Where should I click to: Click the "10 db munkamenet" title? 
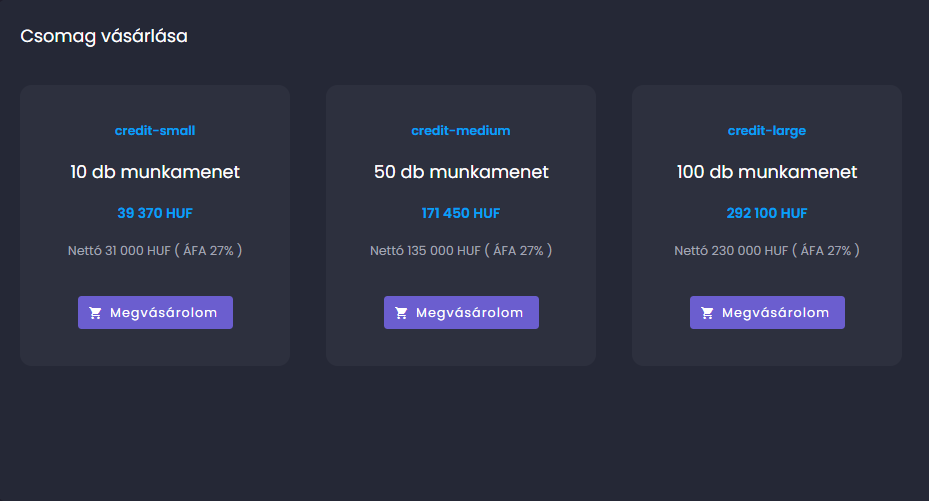[155, 172]
